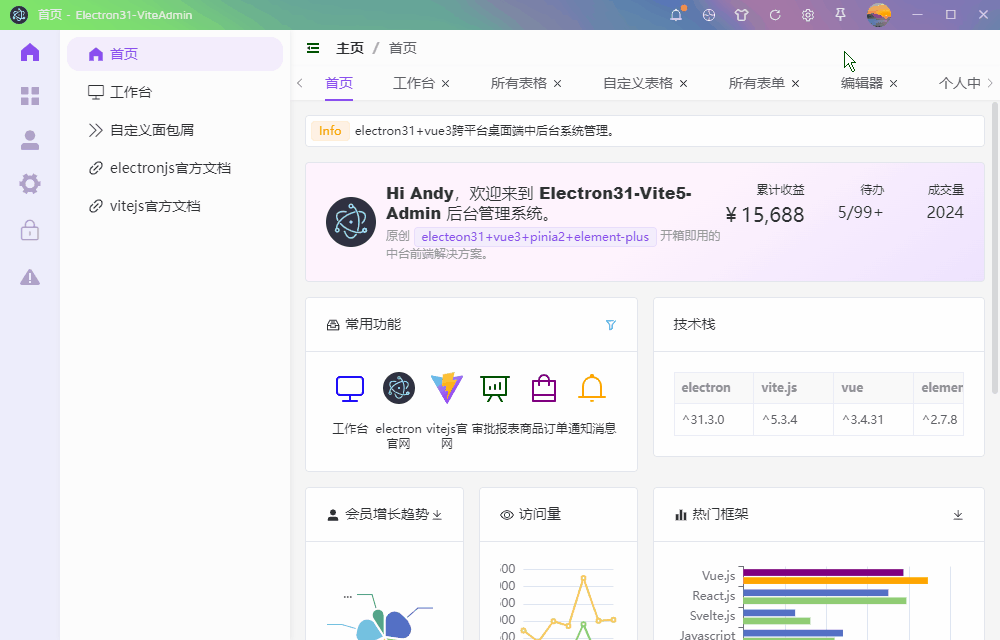
Task: Select the grid components icon in rail
Action: 30,96
